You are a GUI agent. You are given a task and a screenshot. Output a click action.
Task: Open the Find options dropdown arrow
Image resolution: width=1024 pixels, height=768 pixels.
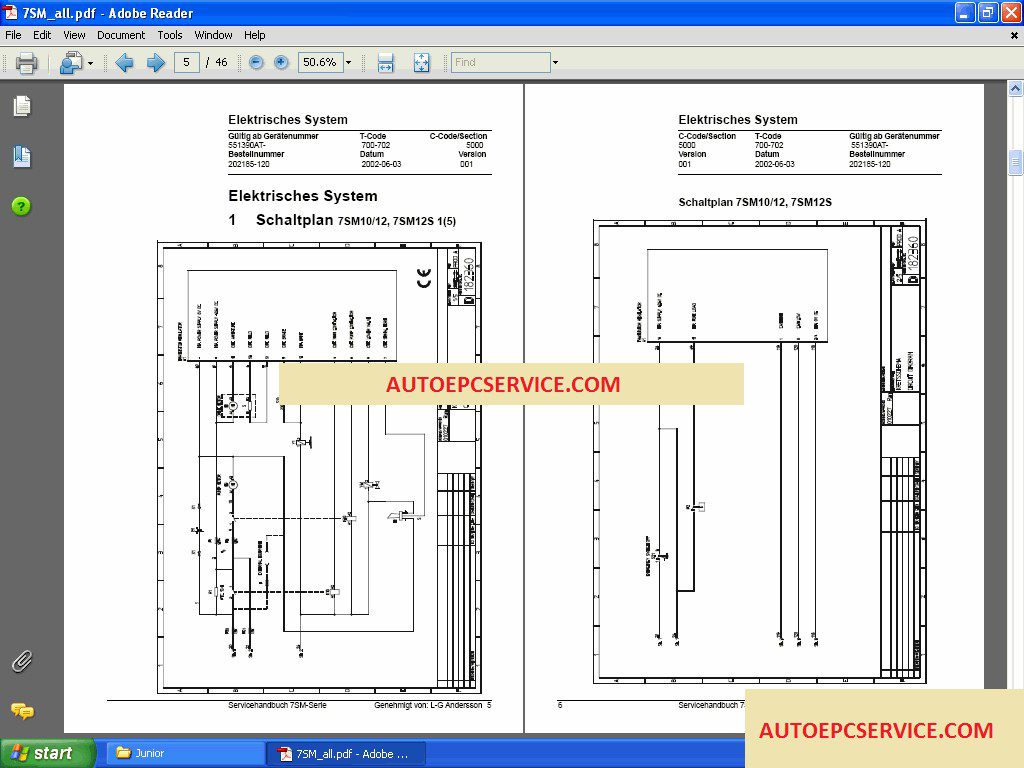coord(556,62)
